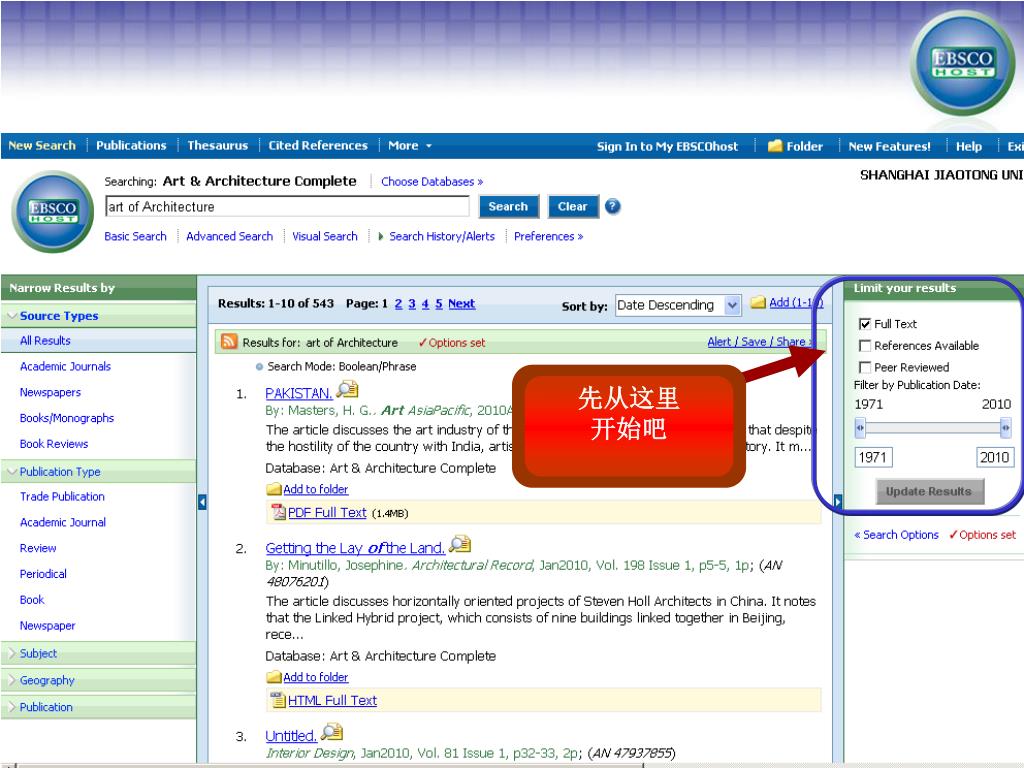Click the Add (1-10) folder icon
Image resolution: width=1024 pixels, height=768 pixels.
(x=758, y=302)
